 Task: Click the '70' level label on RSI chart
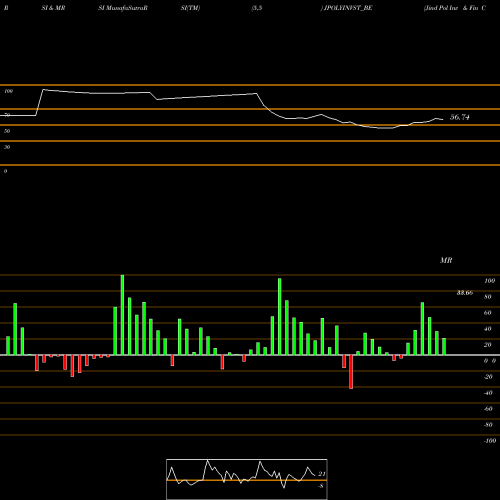[7, 115]
